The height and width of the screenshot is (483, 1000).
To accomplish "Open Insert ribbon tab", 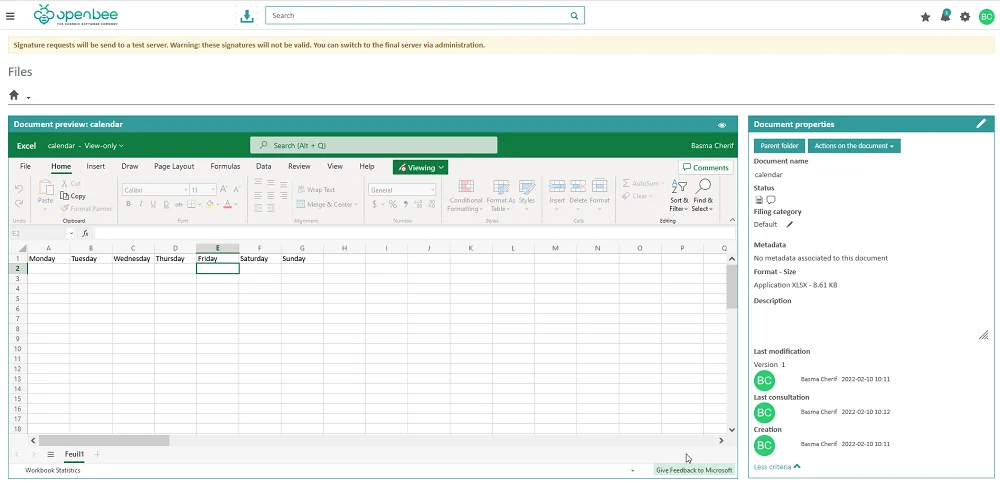I will coord(96,167).
